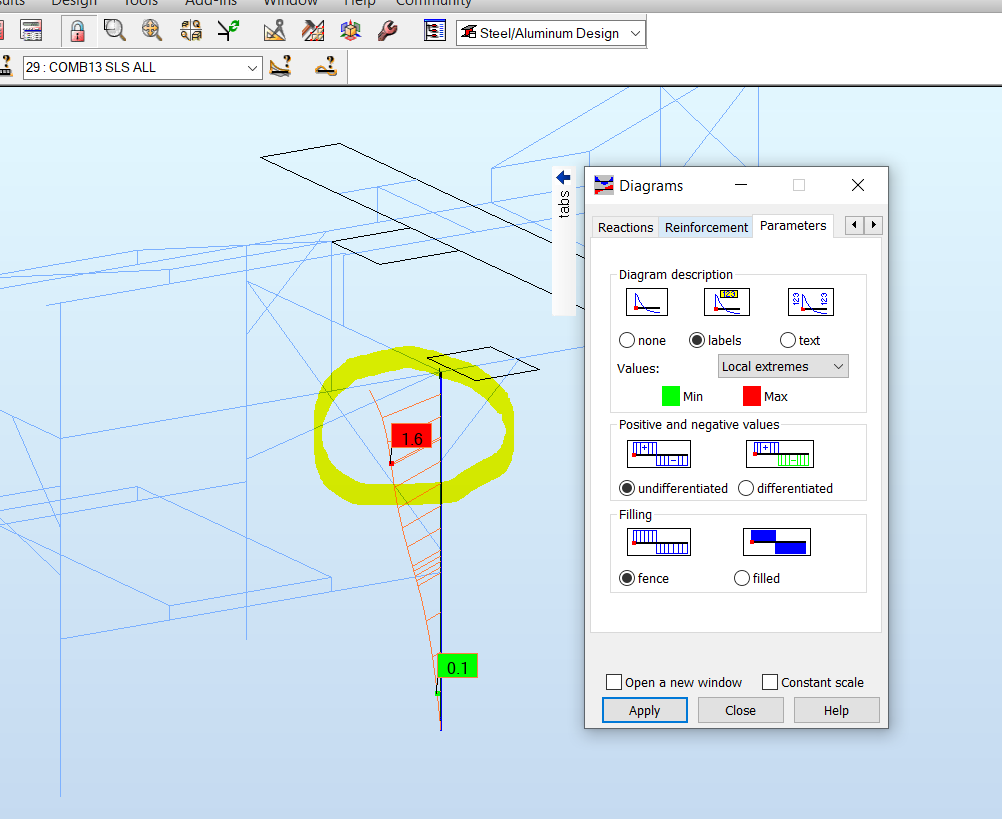Select the 'labels' radio button
Image resolution: width=1002 pixels, height=819 pixels.
pos(697,341)
